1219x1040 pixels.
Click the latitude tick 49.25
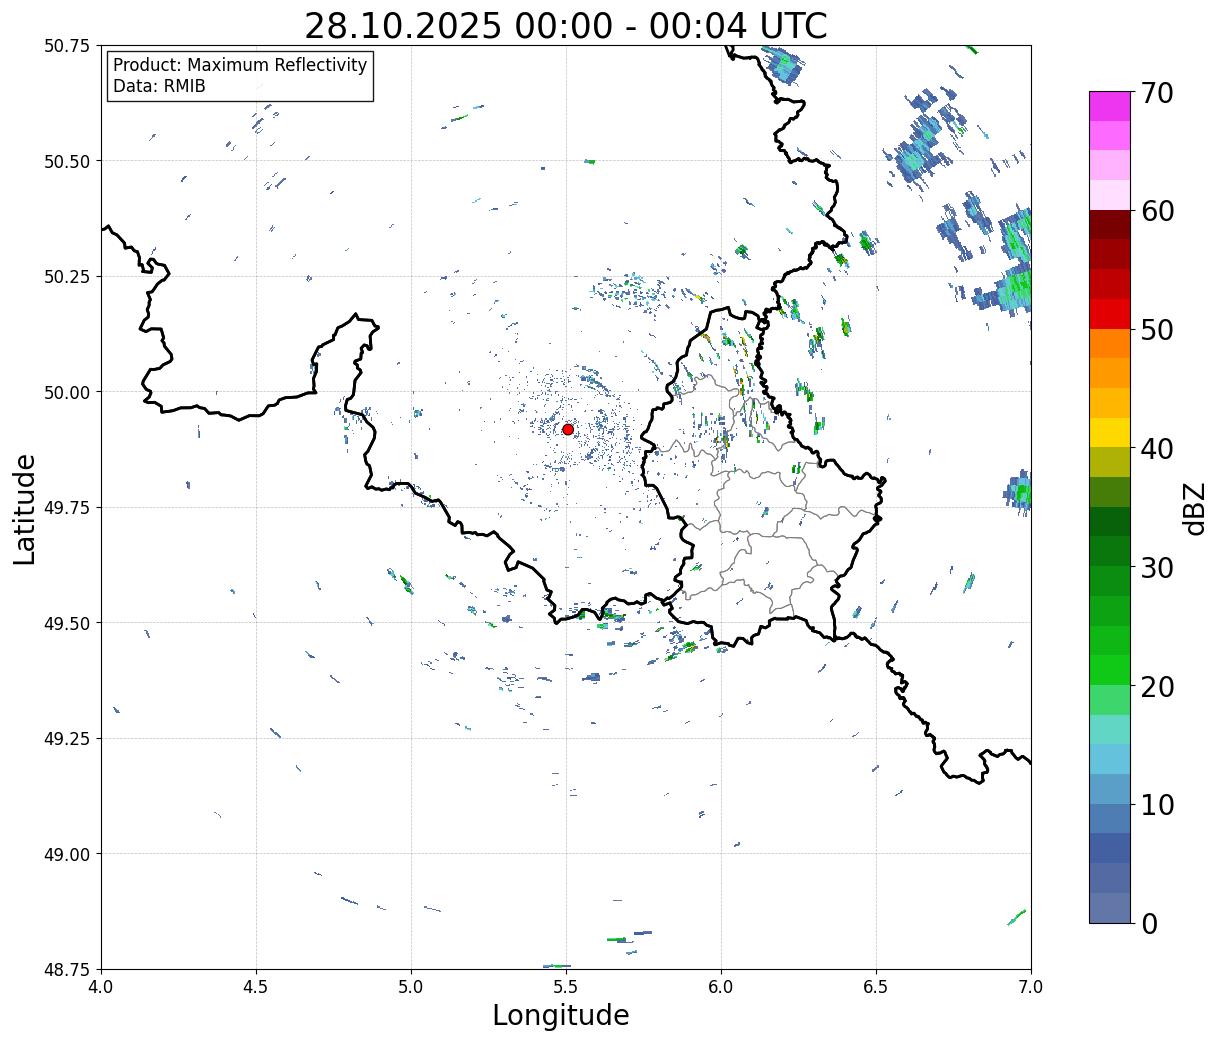(x=67, y=739)
